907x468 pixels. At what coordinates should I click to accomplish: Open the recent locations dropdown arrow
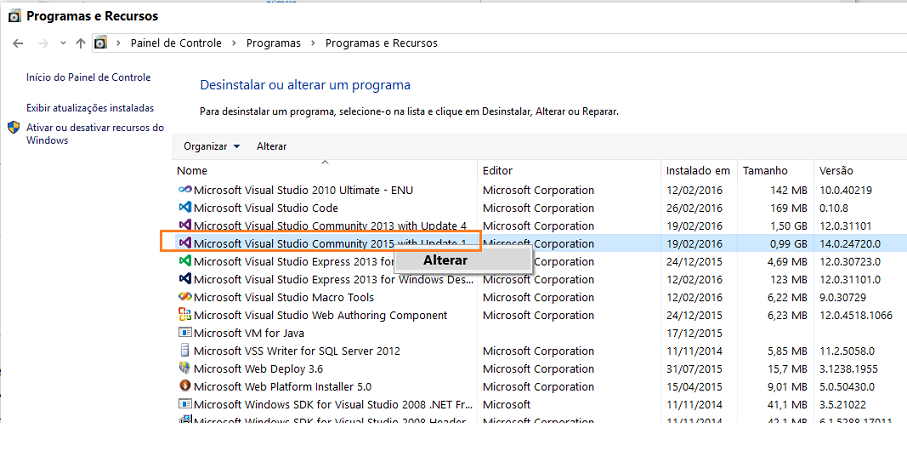pos(63,43)
